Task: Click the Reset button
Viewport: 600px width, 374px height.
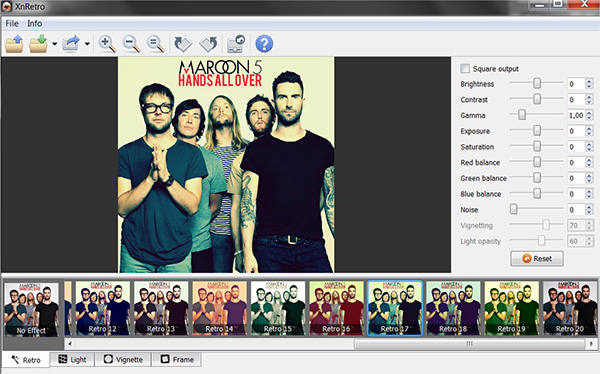Action: coord(537,258)
